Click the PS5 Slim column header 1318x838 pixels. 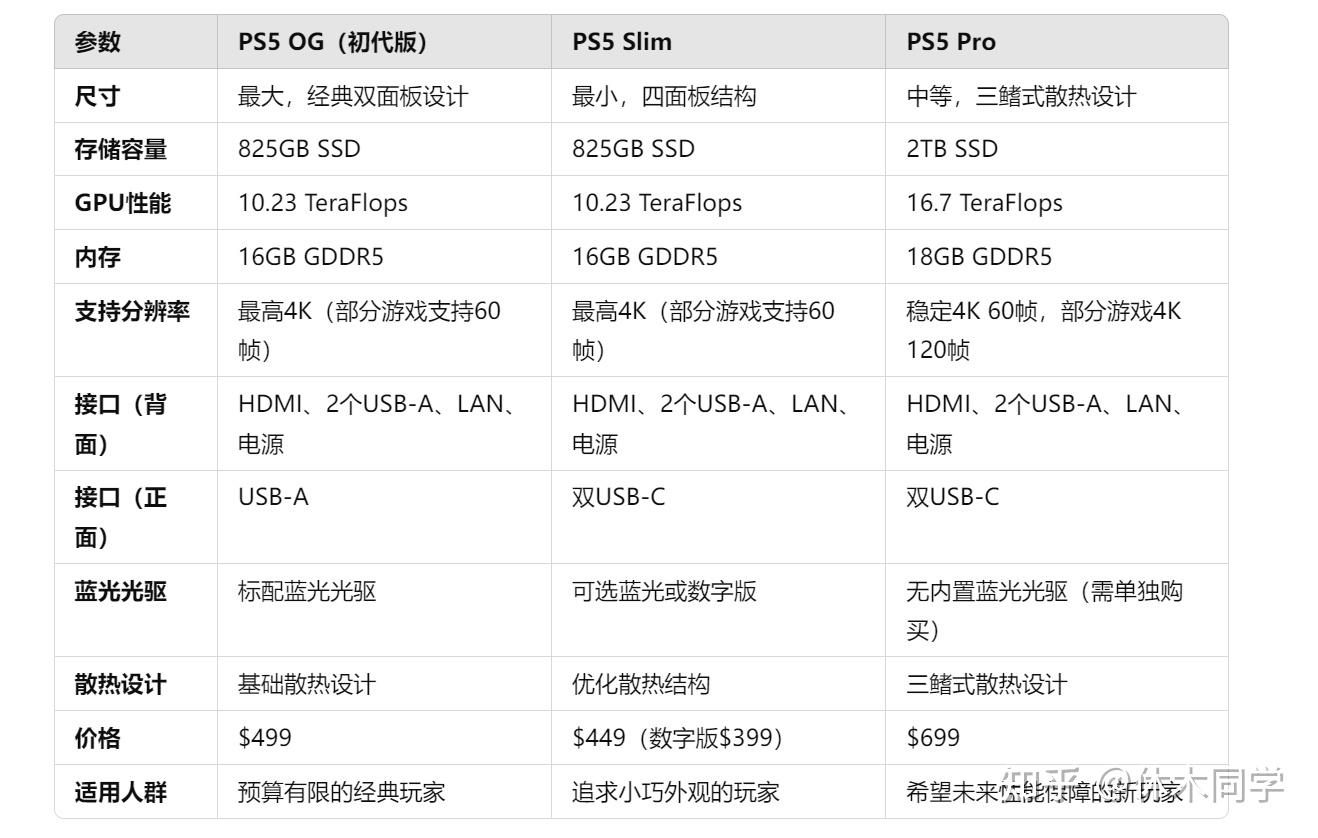(622, 42)
